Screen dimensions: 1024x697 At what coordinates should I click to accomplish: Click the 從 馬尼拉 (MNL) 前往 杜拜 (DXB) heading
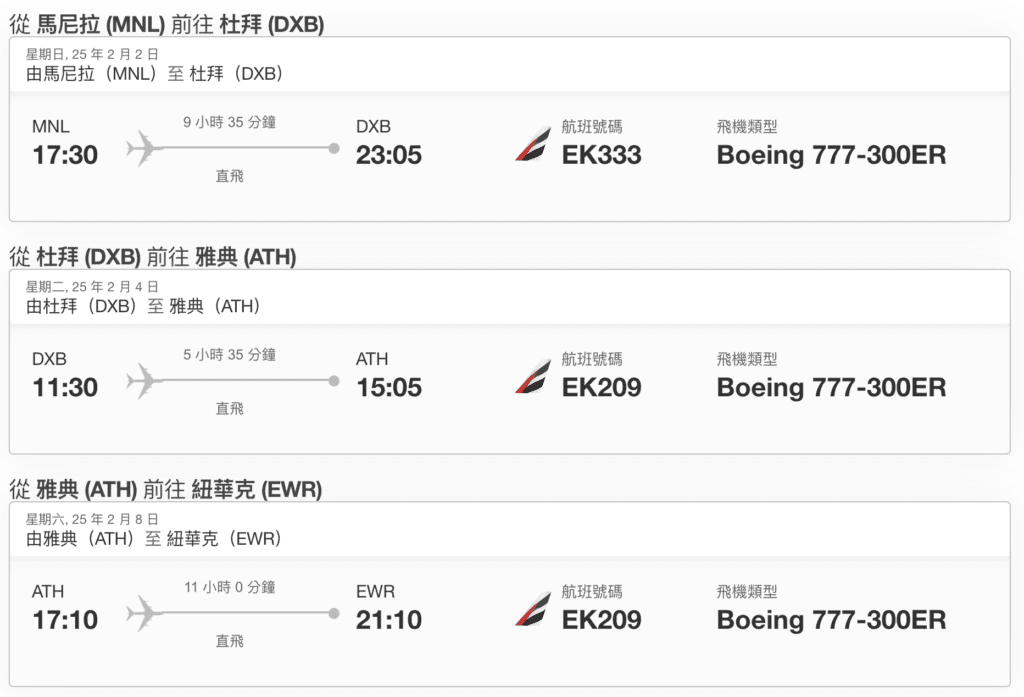(x=167, y=24)
